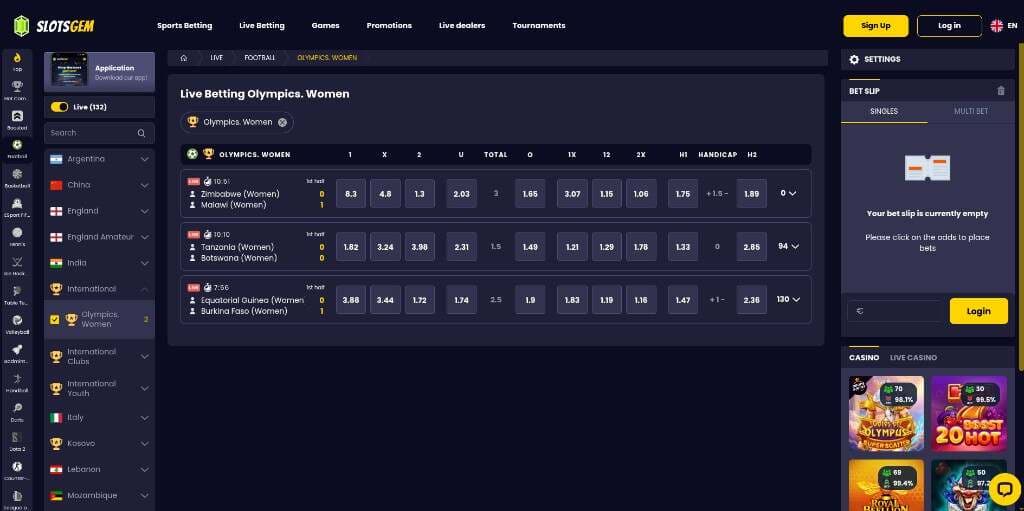Open Gates of Olympus game thumbnail

886,414
